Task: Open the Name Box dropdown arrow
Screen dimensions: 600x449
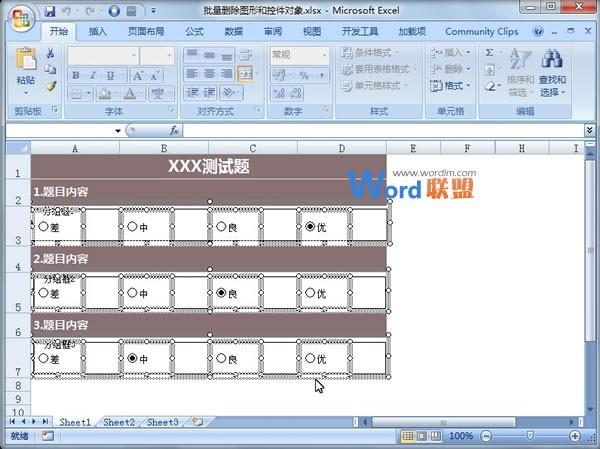Action: pos(117,131)
